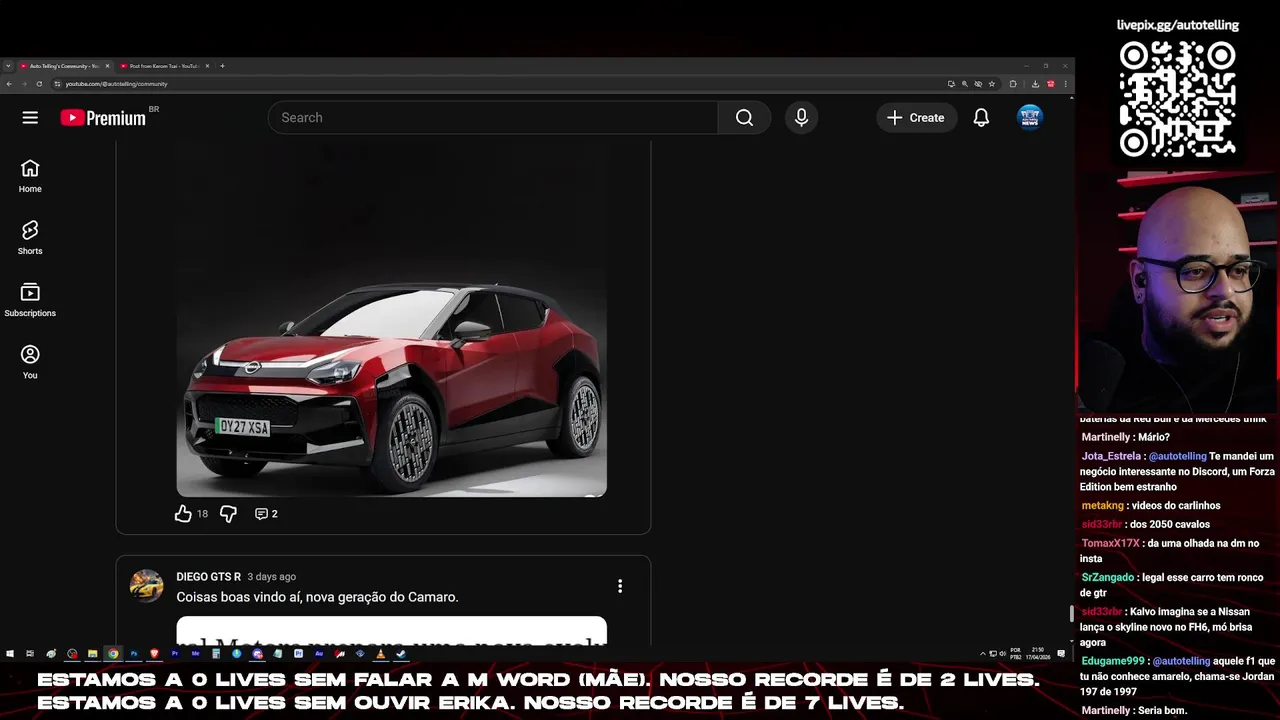Viewport: 1280px width, 720px height.
Task: Start voice search with microphone icon
Action: 801,117
